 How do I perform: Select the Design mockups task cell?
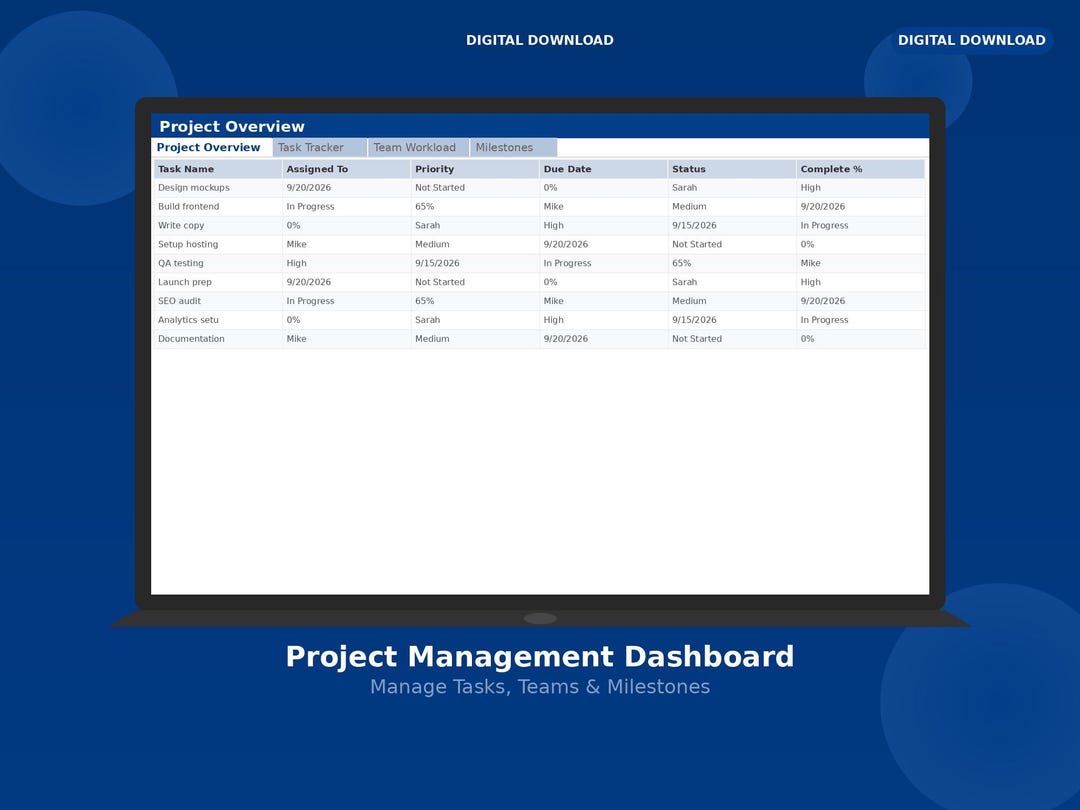click(x=218, y=187)
